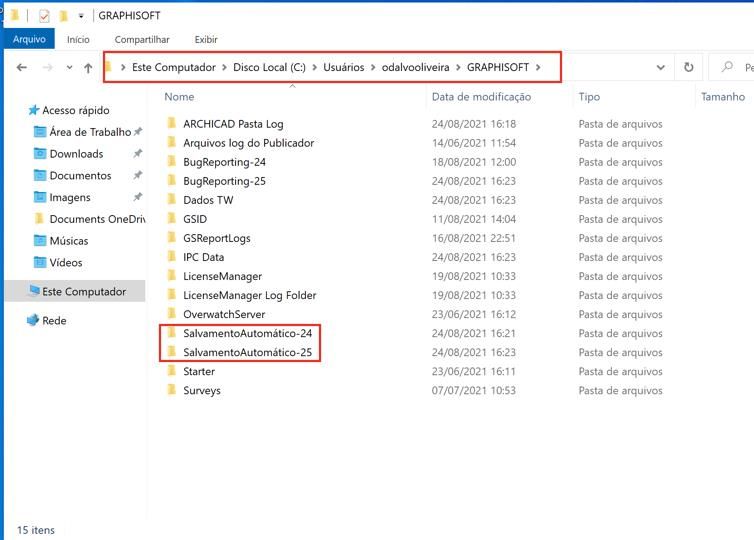Select Usuários breadcrumb in the path
Image resolution: width=754 pixels, height=540 pixels.
click(343, 67)
